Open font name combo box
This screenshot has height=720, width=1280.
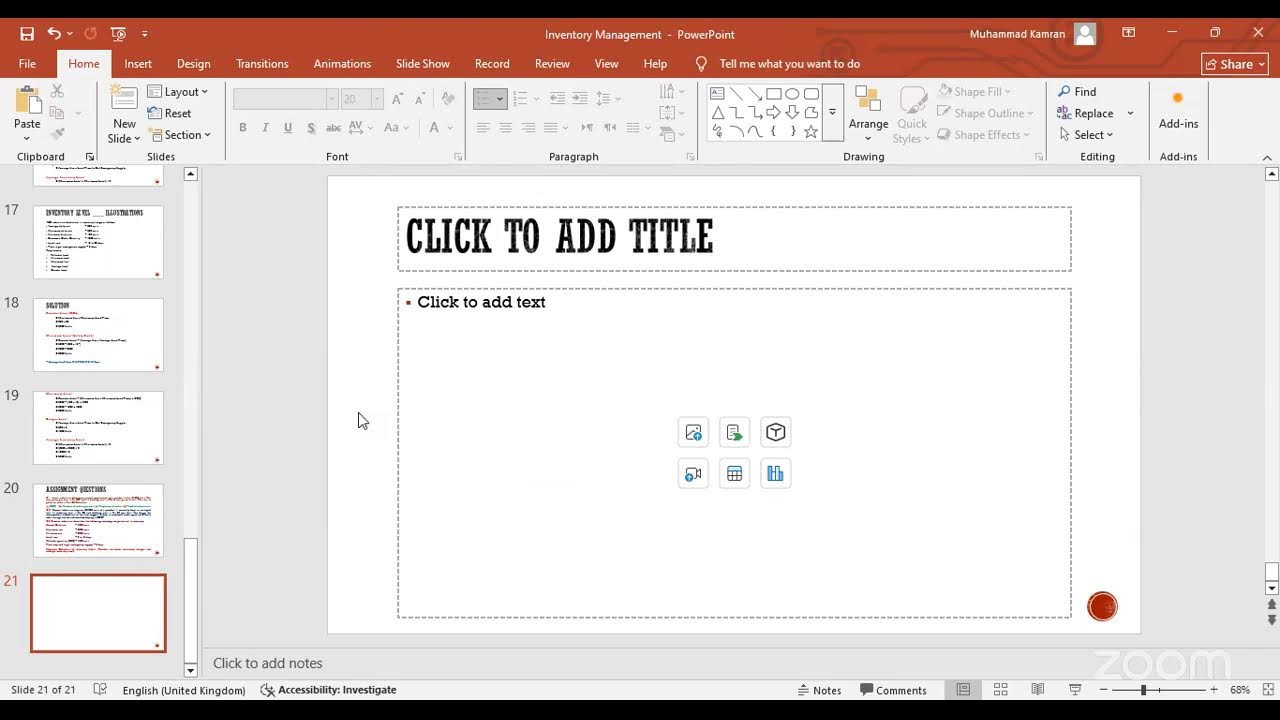click(x=285, y=99)
